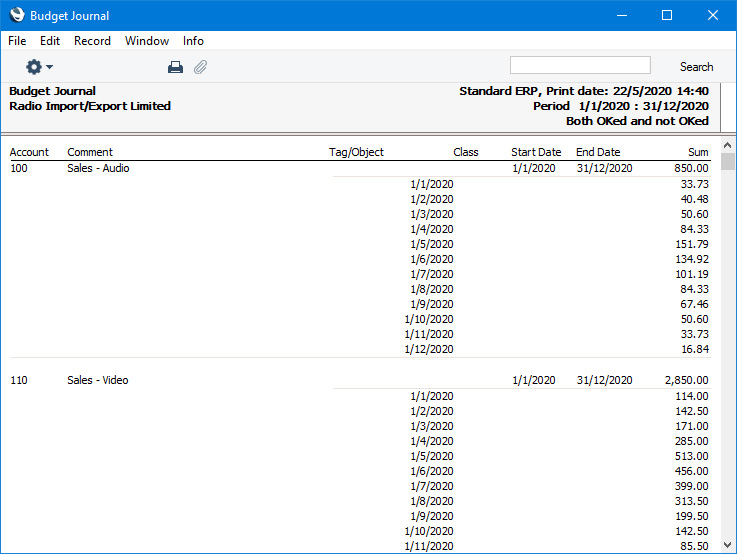Click the Both OKed and not OKed text

pos(637,121)
